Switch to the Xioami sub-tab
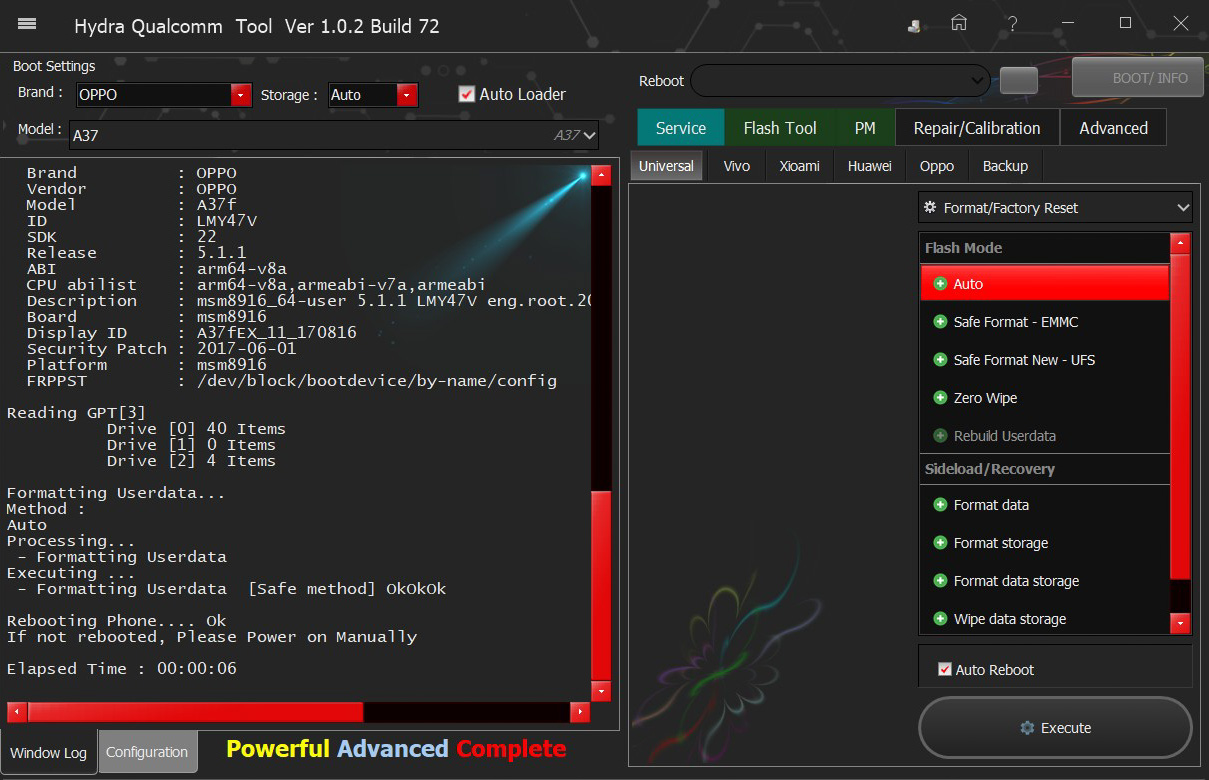The width and height of the screenshot is (1209, 780). coord(800,166)
